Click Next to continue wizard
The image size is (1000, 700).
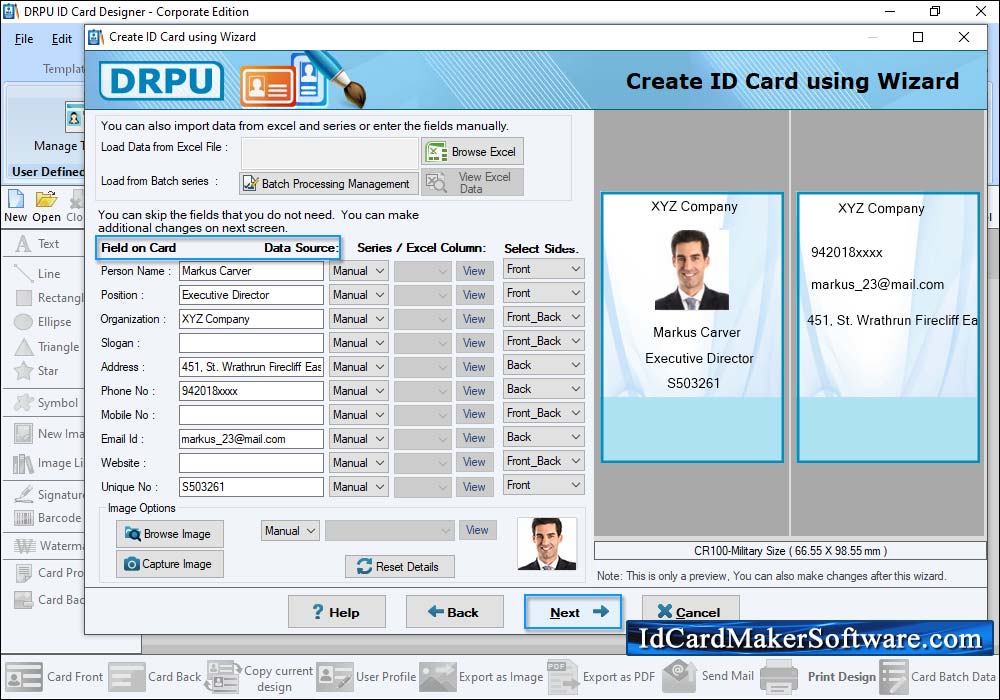pyautogui.click(x=573, y=612)
